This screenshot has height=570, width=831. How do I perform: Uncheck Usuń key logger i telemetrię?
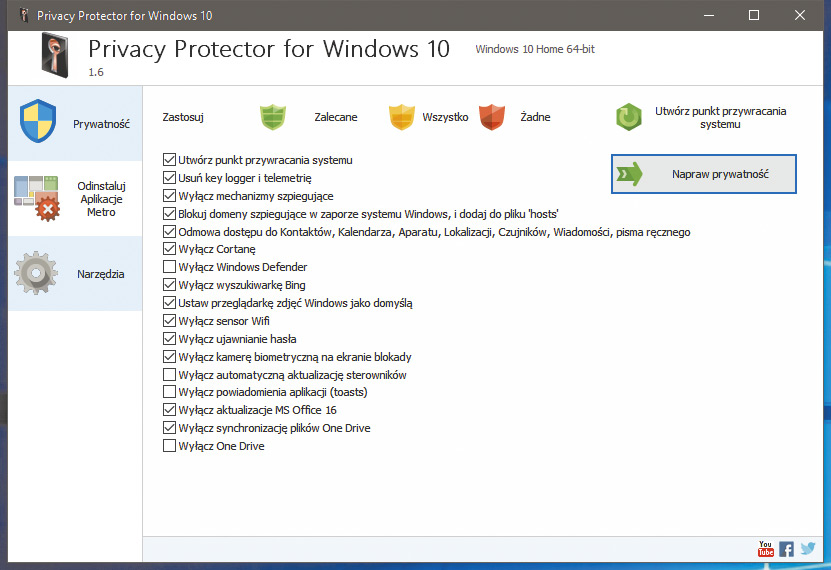point(169,178)
